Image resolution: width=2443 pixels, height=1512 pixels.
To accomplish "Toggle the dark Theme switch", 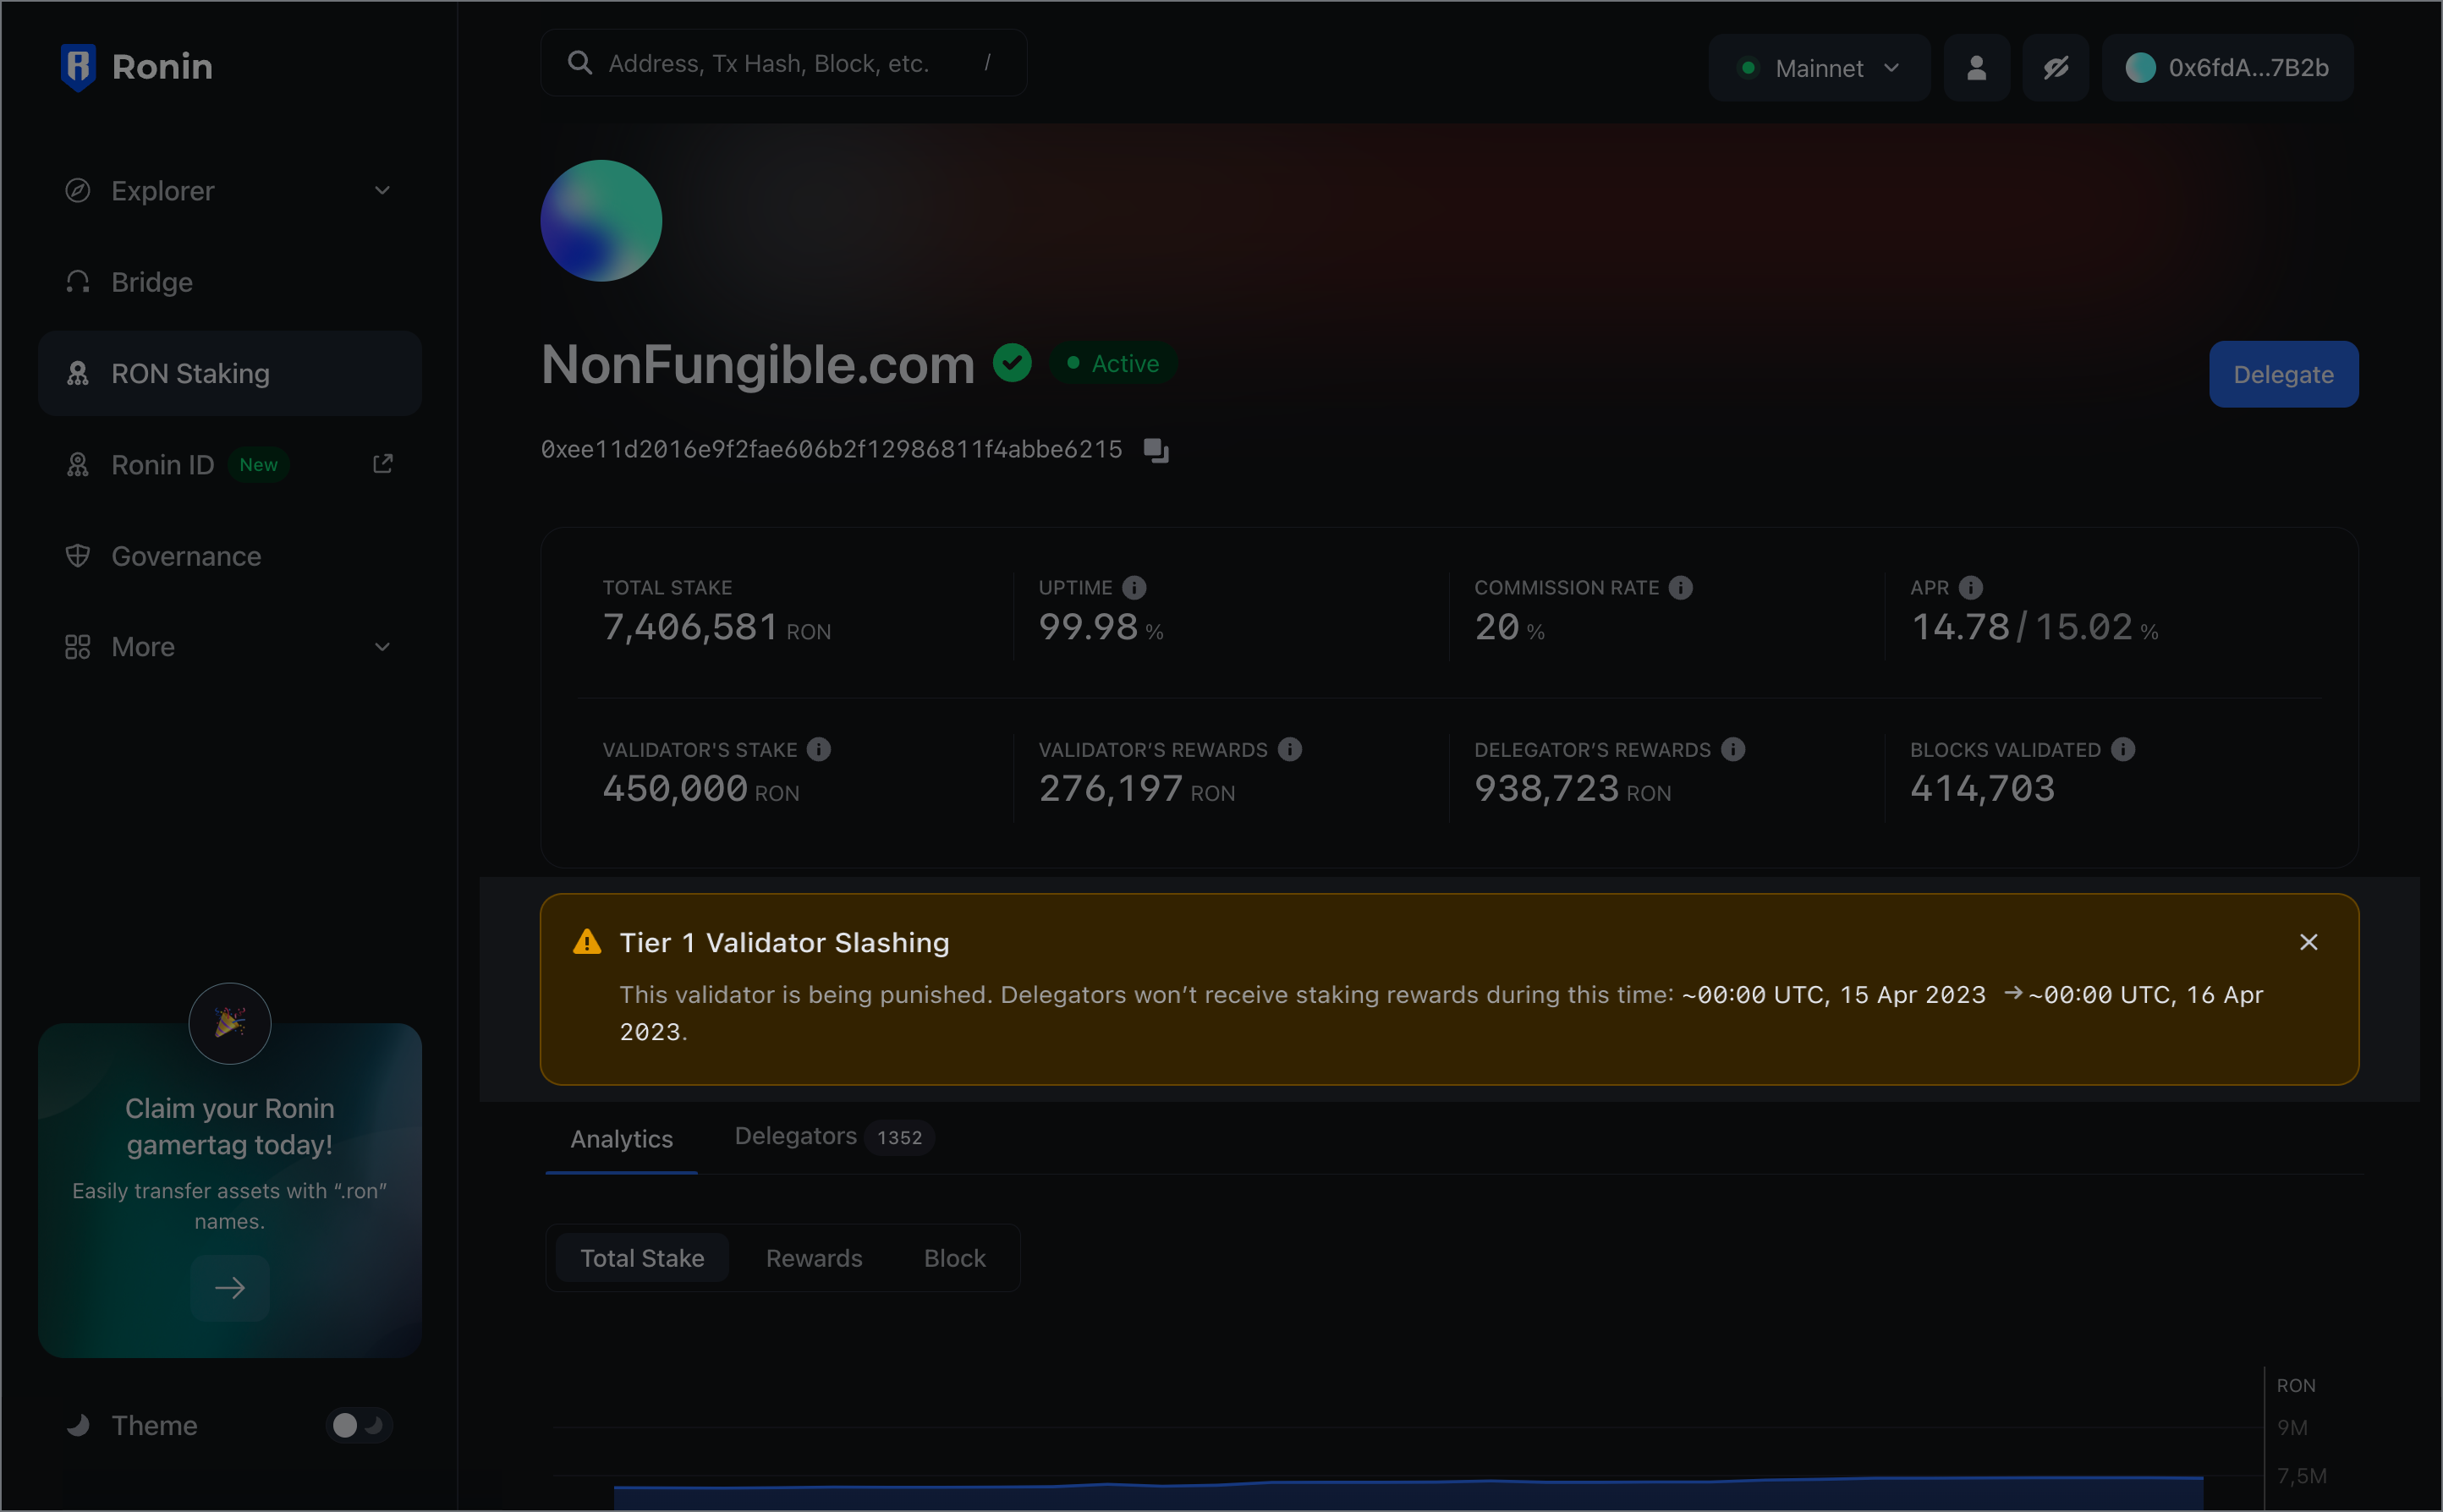I will 358,1425.
